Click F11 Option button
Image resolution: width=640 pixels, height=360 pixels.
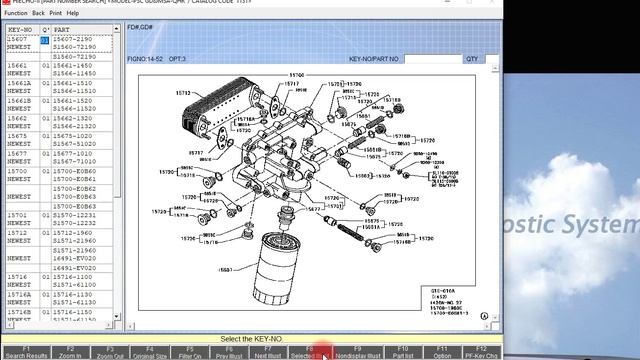click(x=442, y=352)
